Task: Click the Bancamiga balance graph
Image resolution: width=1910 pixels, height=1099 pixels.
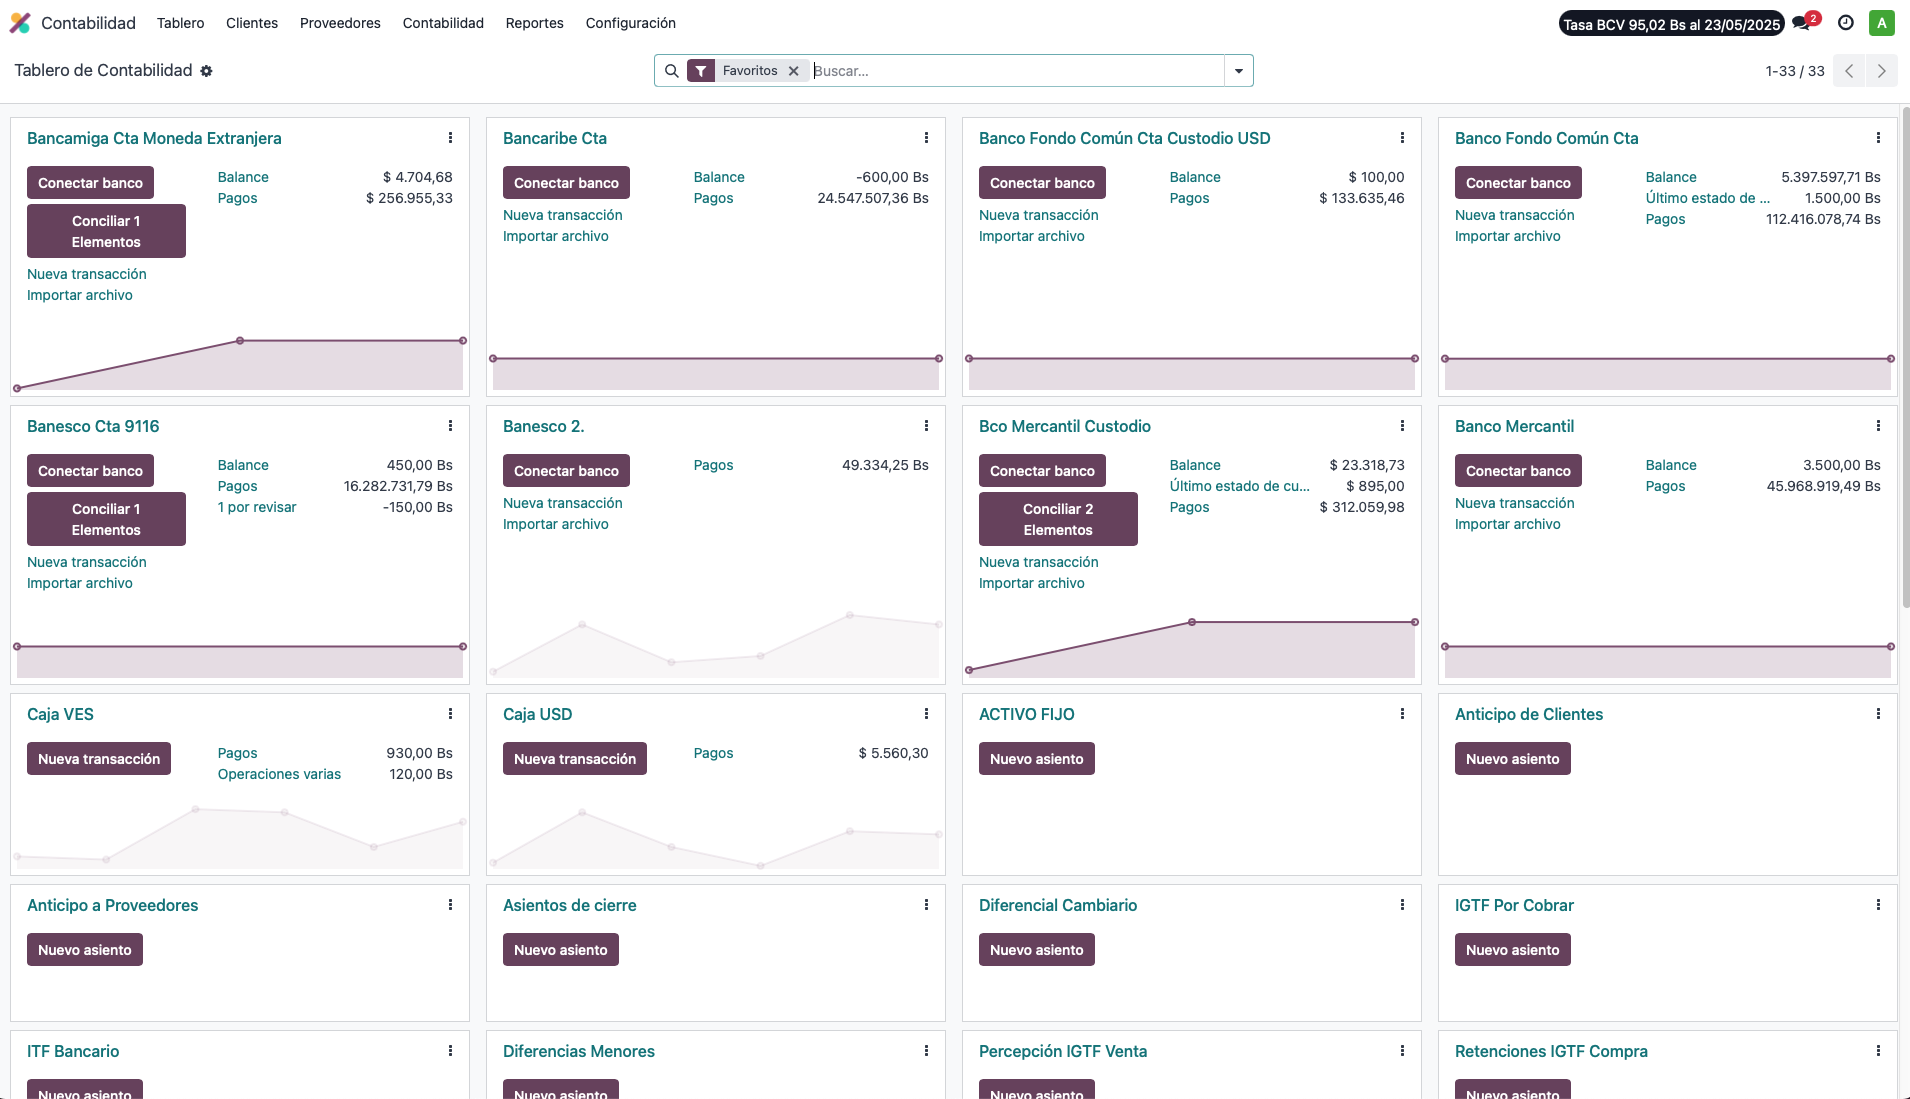Action: coord(240,363)
